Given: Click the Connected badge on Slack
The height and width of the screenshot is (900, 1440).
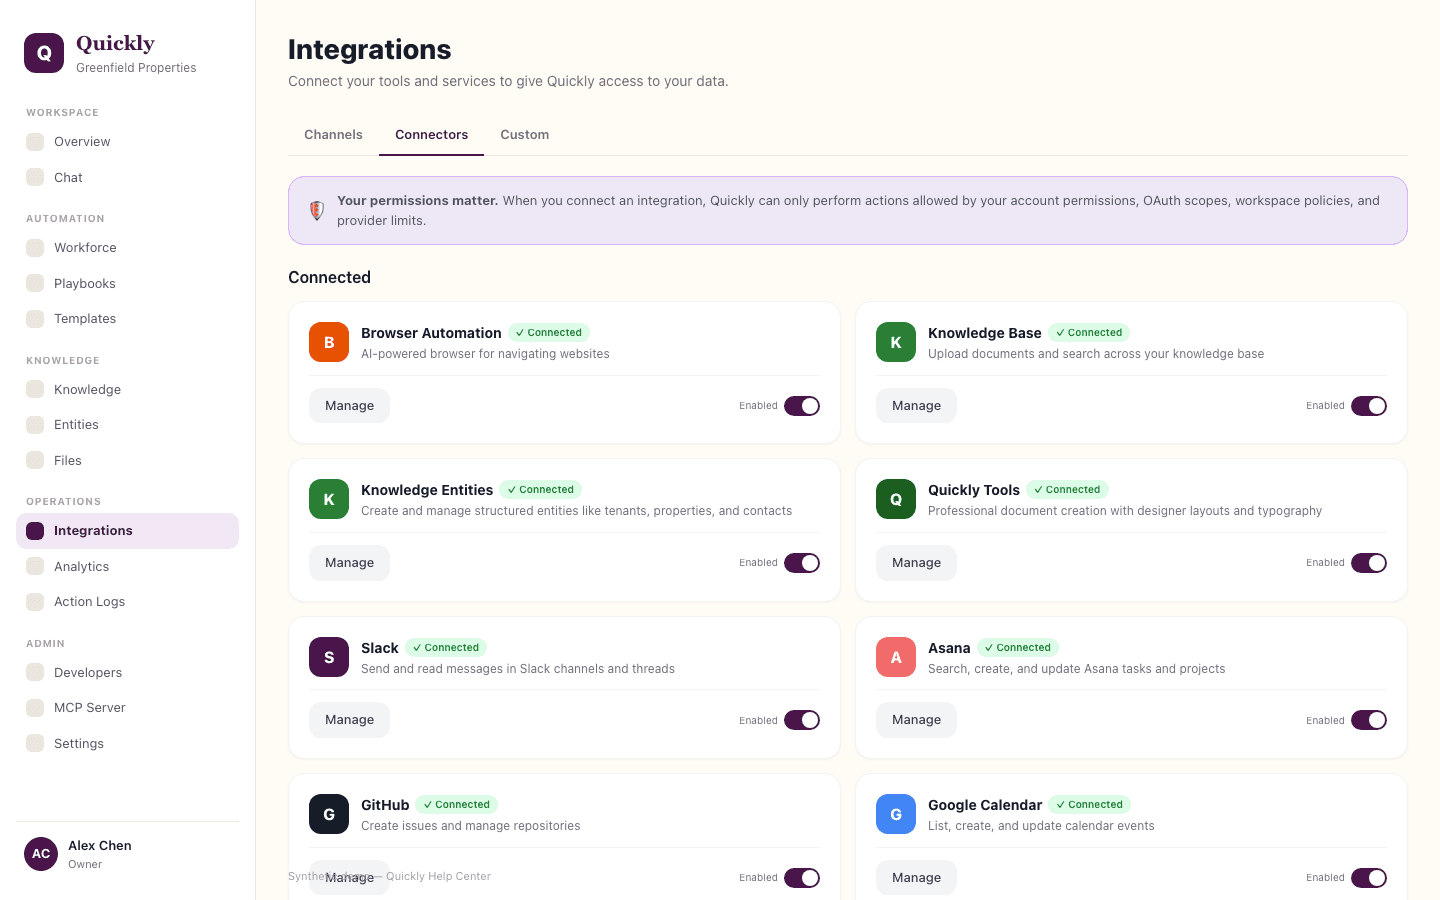Looking at the screenshot, I should [x=446, y=648].
